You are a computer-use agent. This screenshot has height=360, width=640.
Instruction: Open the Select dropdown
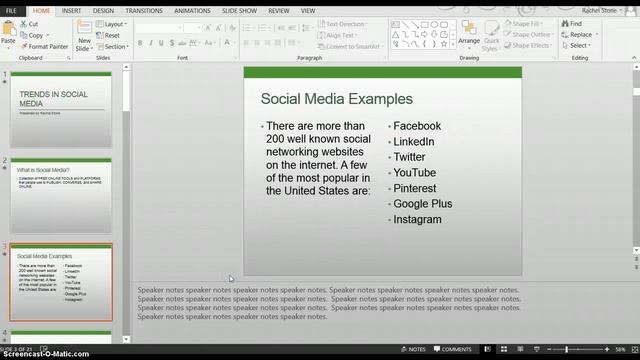point(576,46)
